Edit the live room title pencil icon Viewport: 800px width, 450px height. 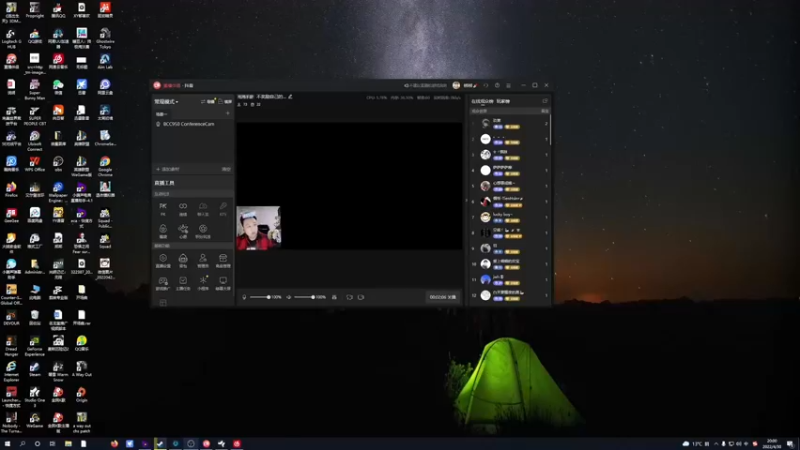coord(290,96)
